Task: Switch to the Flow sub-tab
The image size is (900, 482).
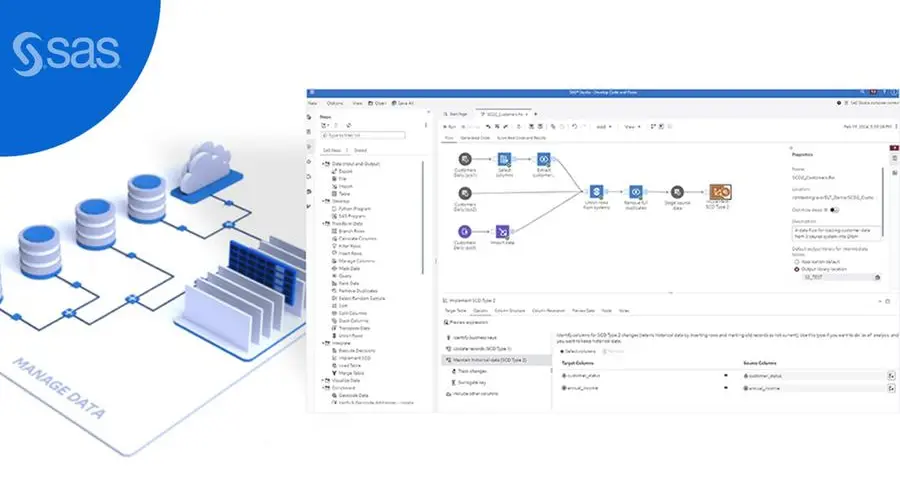Action: coord(449,138)
